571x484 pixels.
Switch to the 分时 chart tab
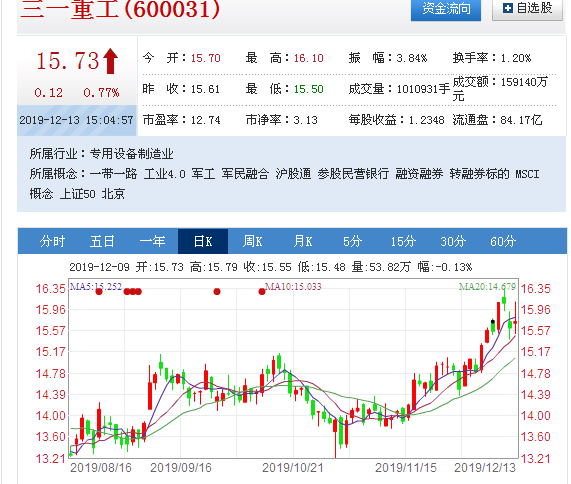tap(52, 241)
